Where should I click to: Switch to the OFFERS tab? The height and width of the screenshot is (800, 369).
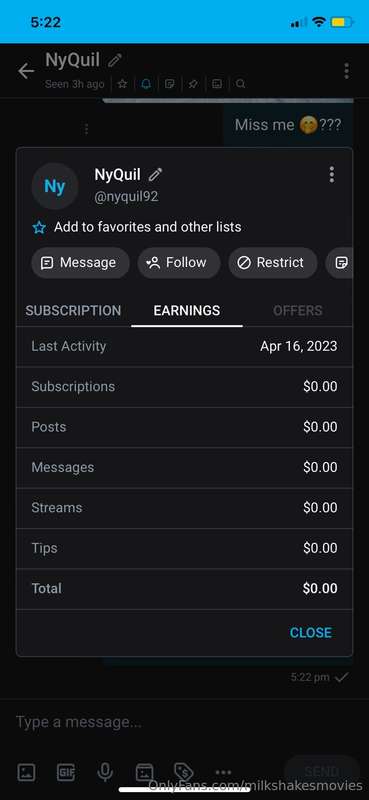[x=298, y=311]
